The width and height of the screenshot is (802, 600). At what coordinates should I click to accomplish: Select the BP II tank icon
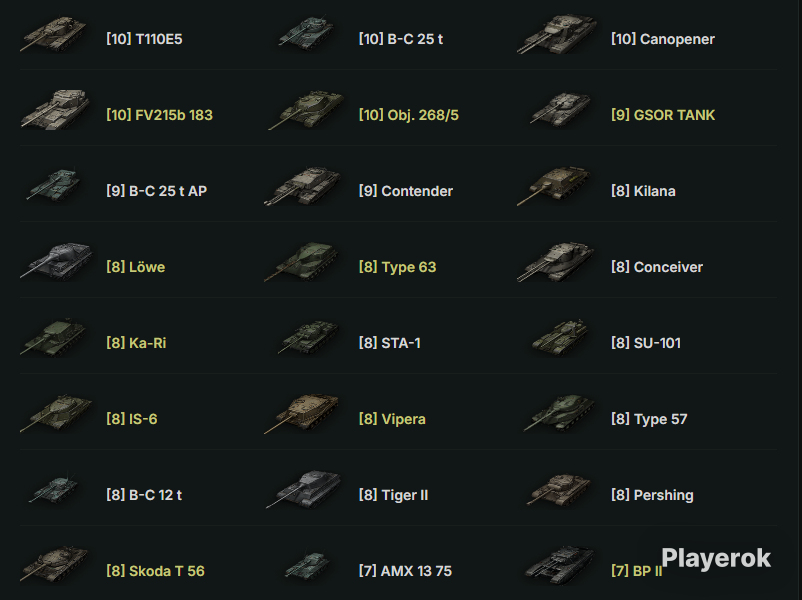coord(560,565)
